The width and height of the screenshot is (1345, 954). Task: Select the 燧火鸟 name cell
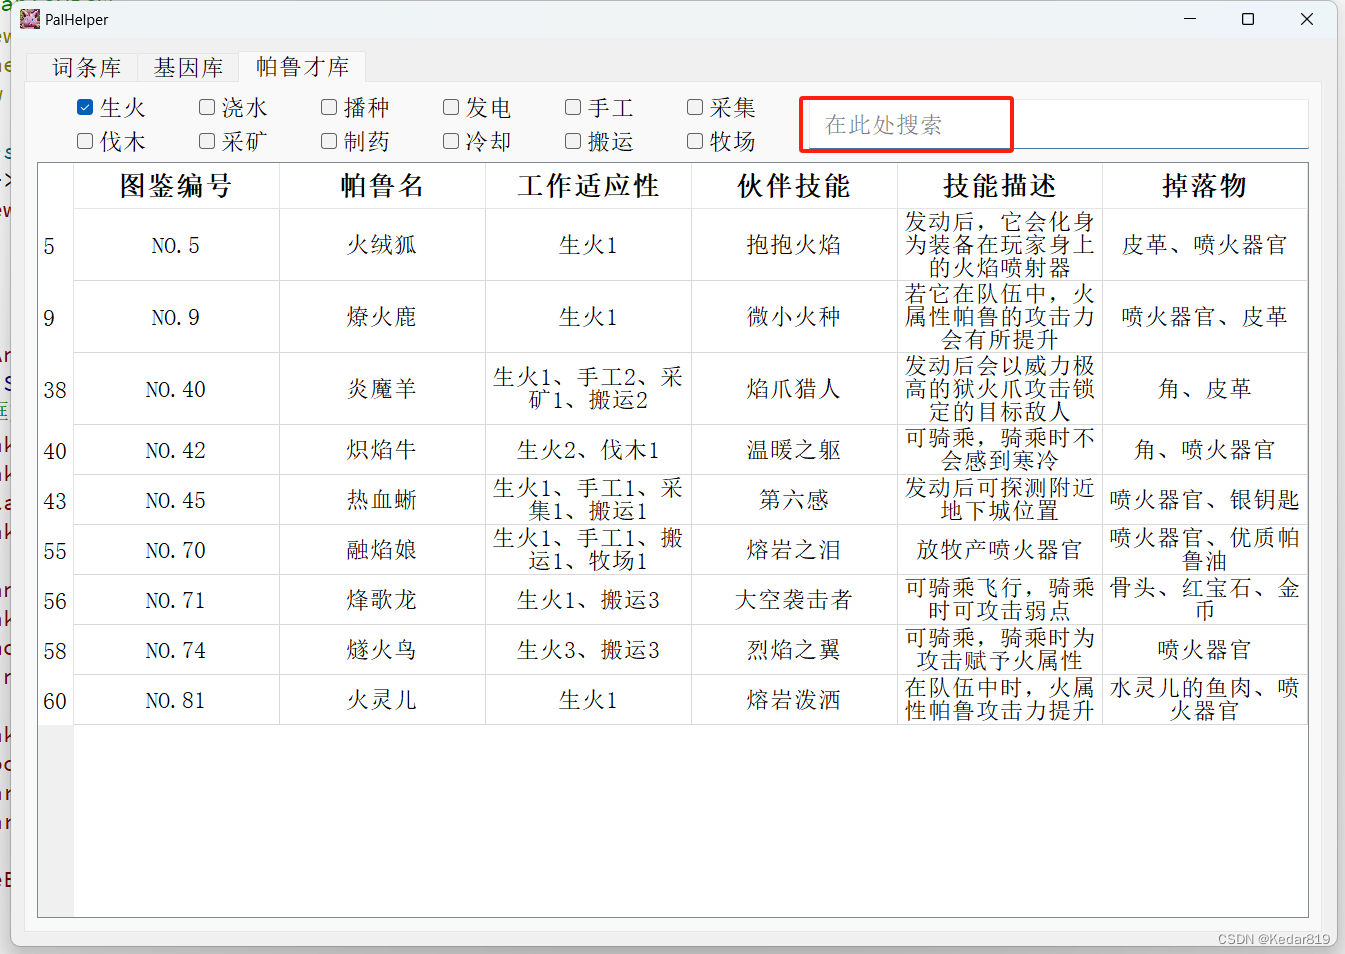(382, 650)
